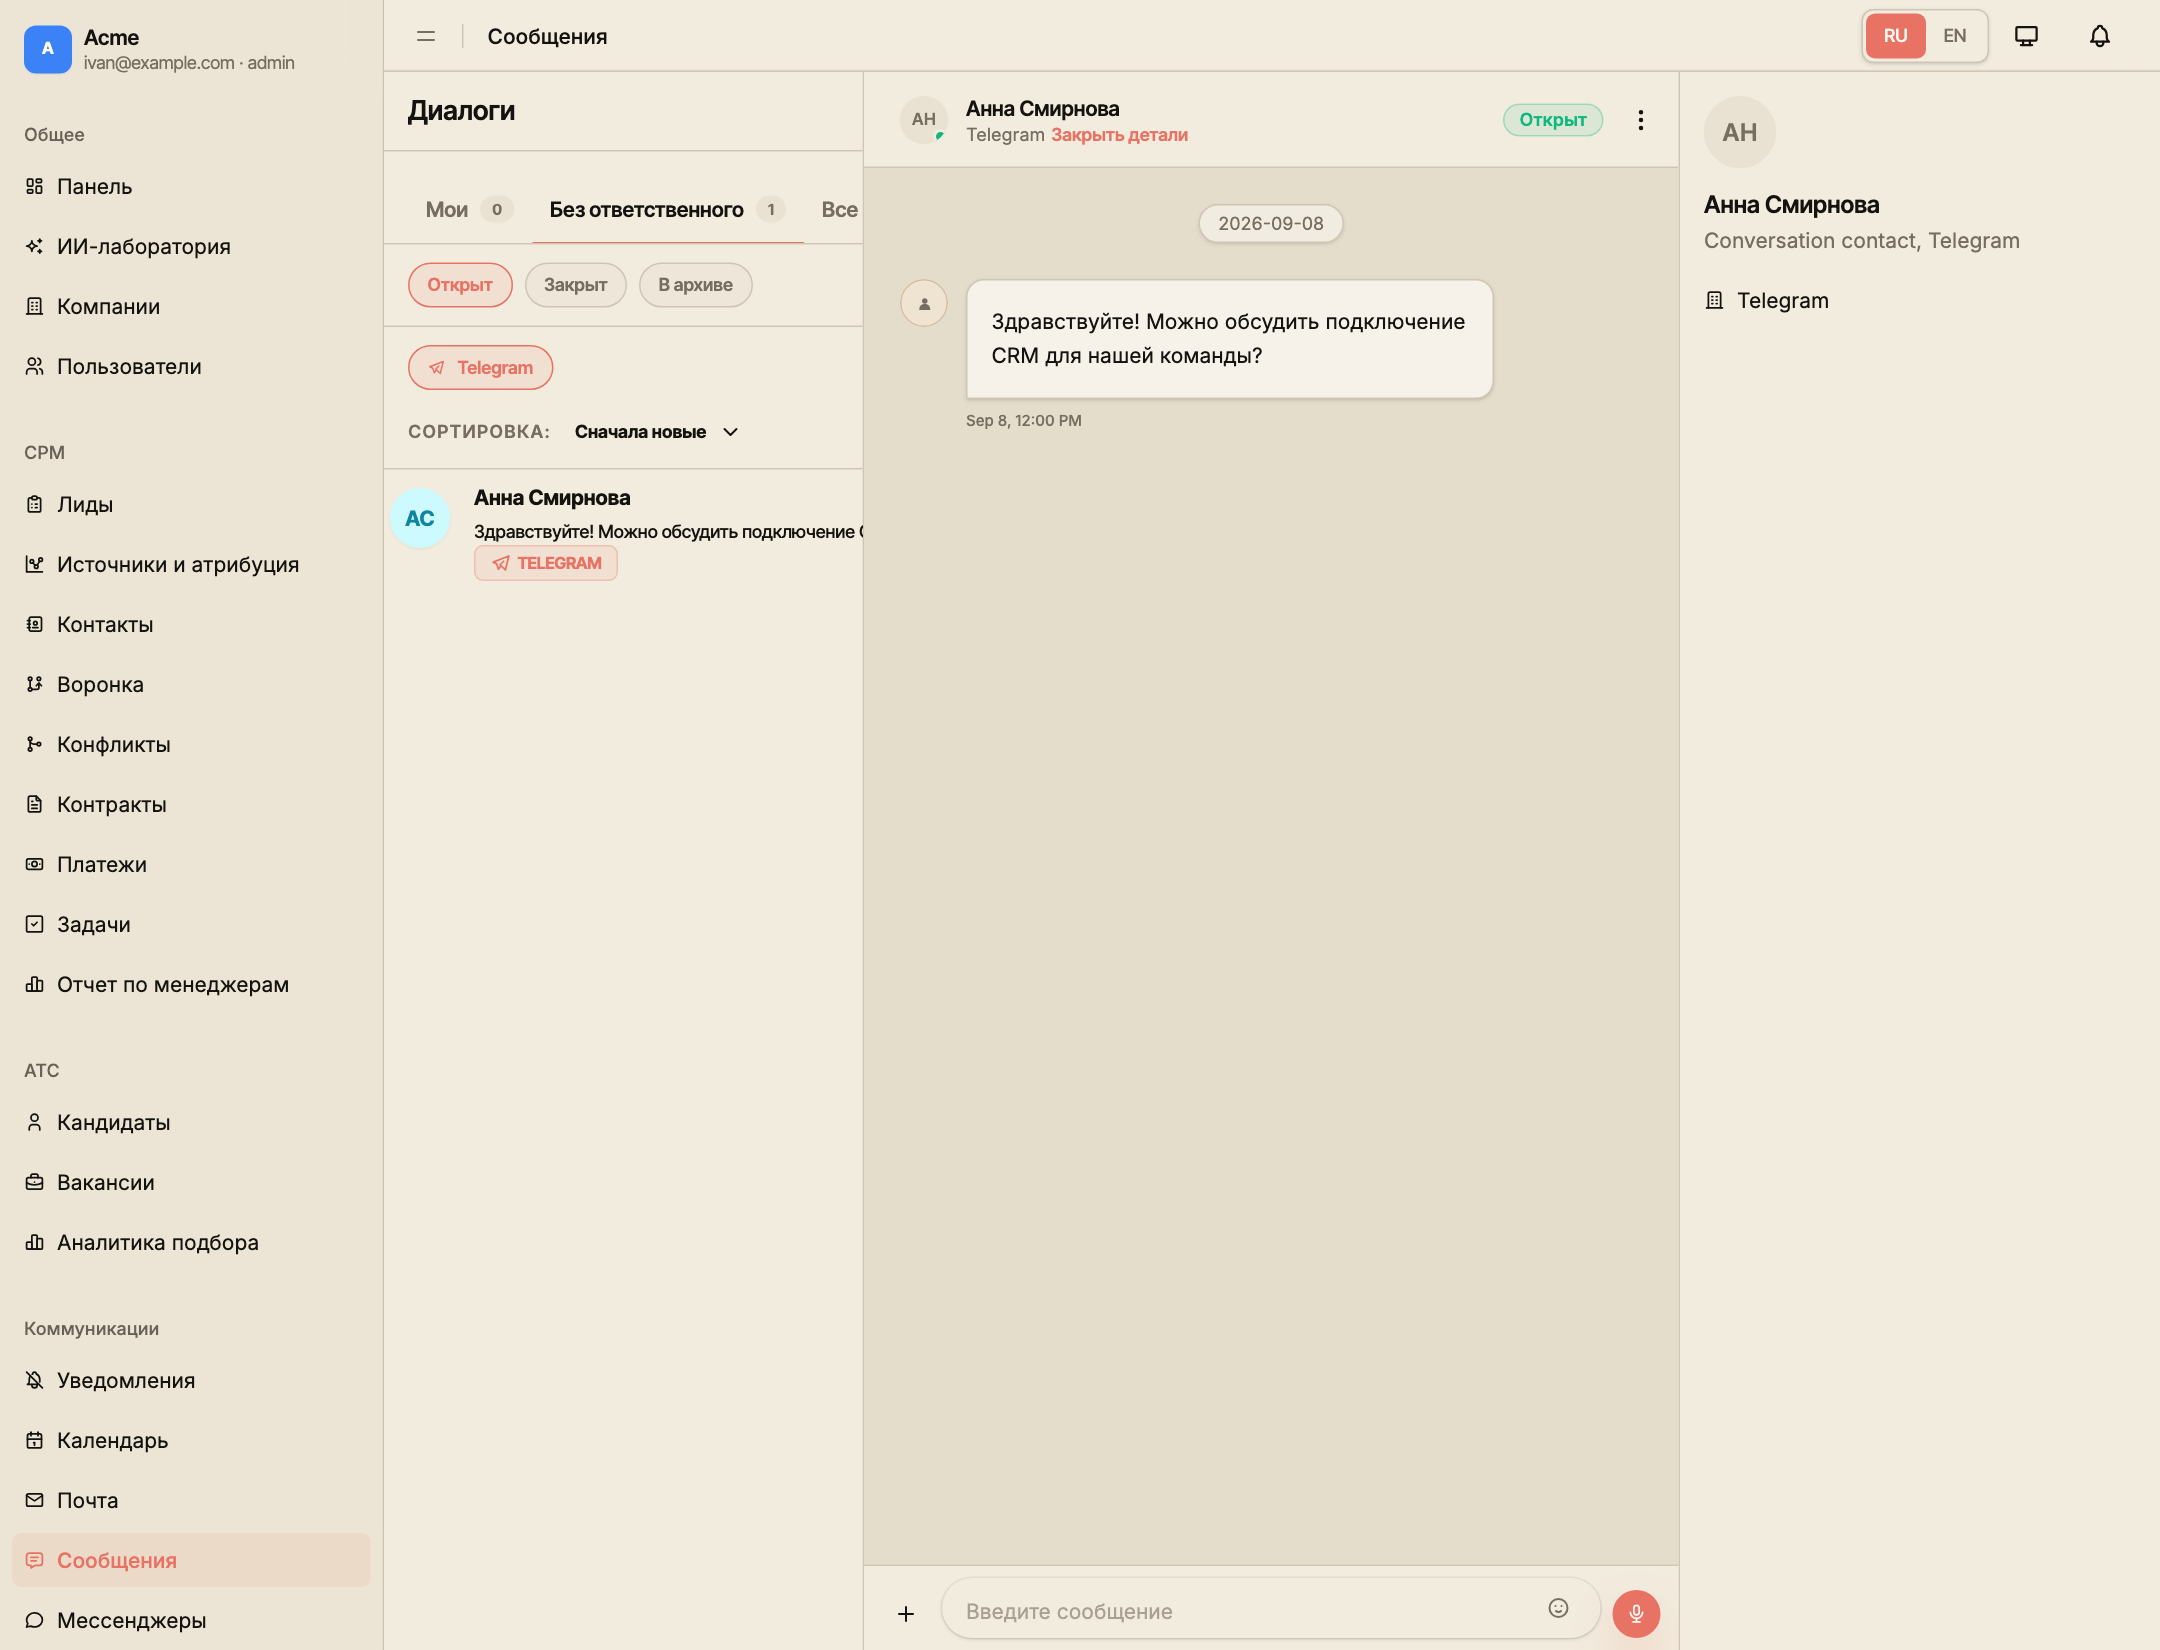Open Воронка page

(191, 684)
